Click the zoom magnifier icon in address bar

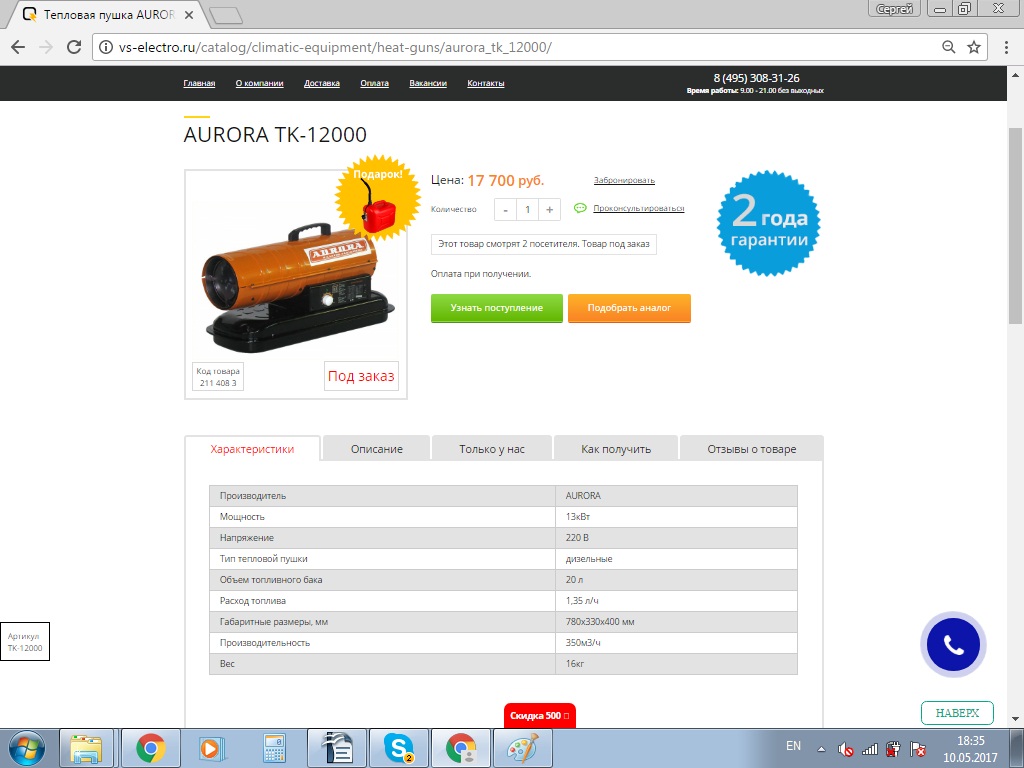[948, 47]
